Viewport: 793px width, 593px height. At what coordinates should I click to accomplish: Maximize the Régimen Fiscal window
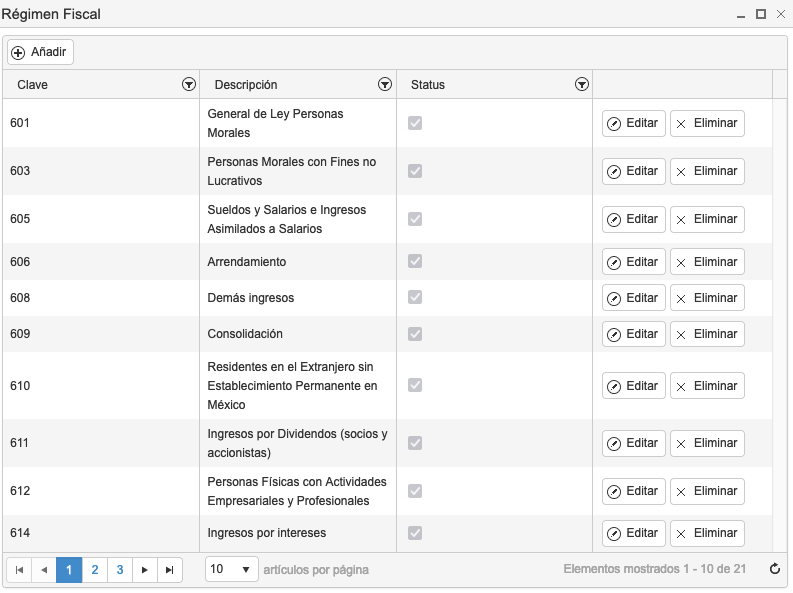(x=761, y=14)
